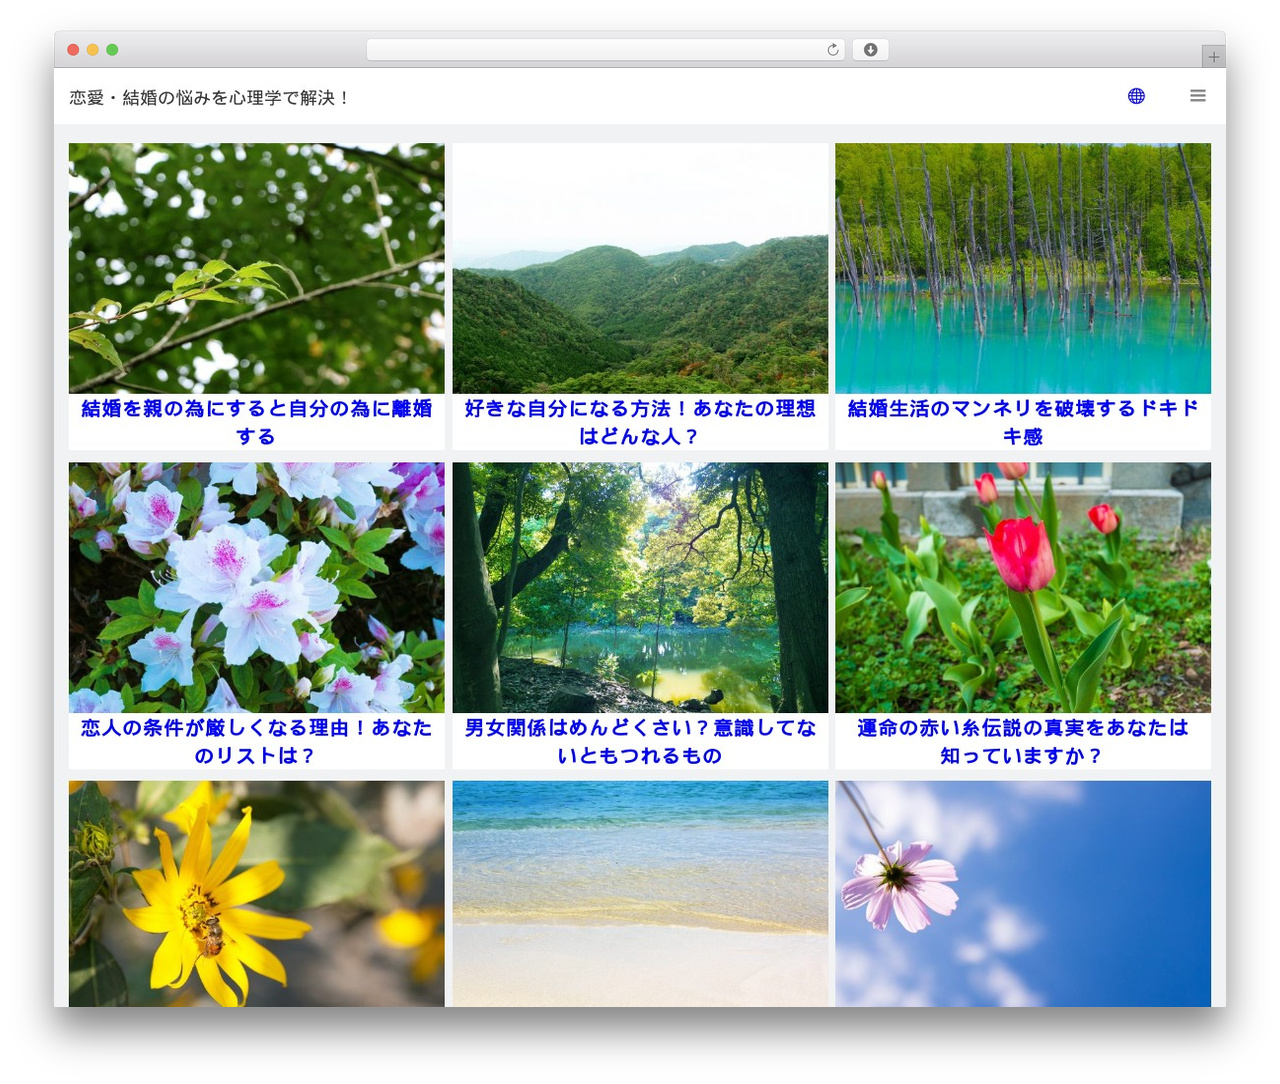Click the yellow flower with bee thumbnail
1280x1084 pixels.
256,894
